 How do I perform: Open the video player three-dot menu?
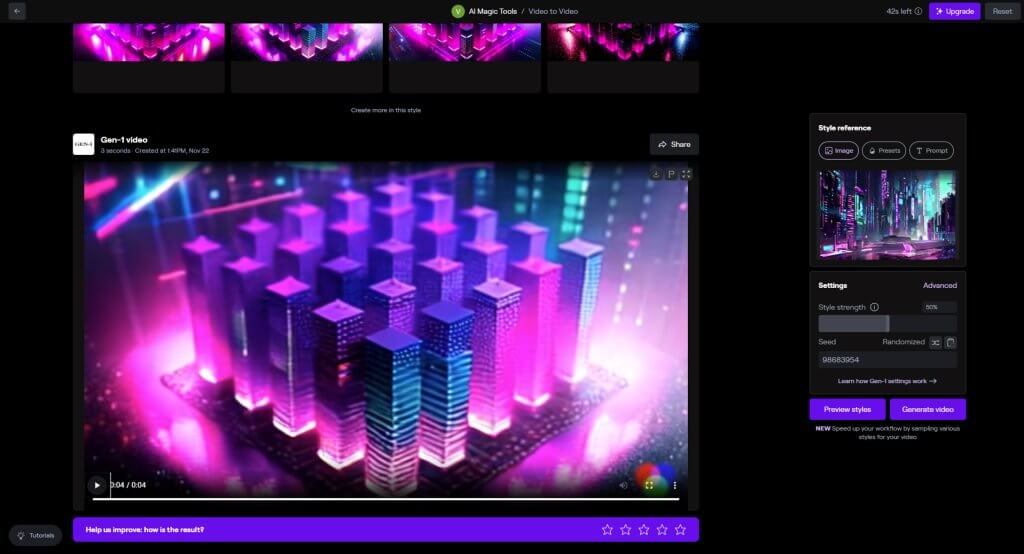(674, 485)
